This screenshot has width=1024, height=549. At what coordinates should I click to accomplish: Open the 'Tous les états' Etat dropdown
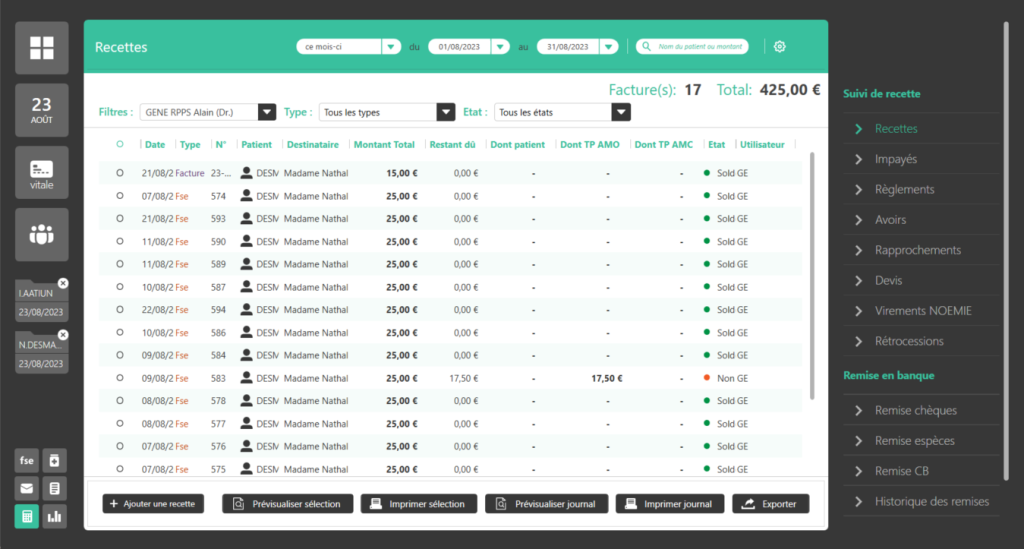click(x=621, y=112)
